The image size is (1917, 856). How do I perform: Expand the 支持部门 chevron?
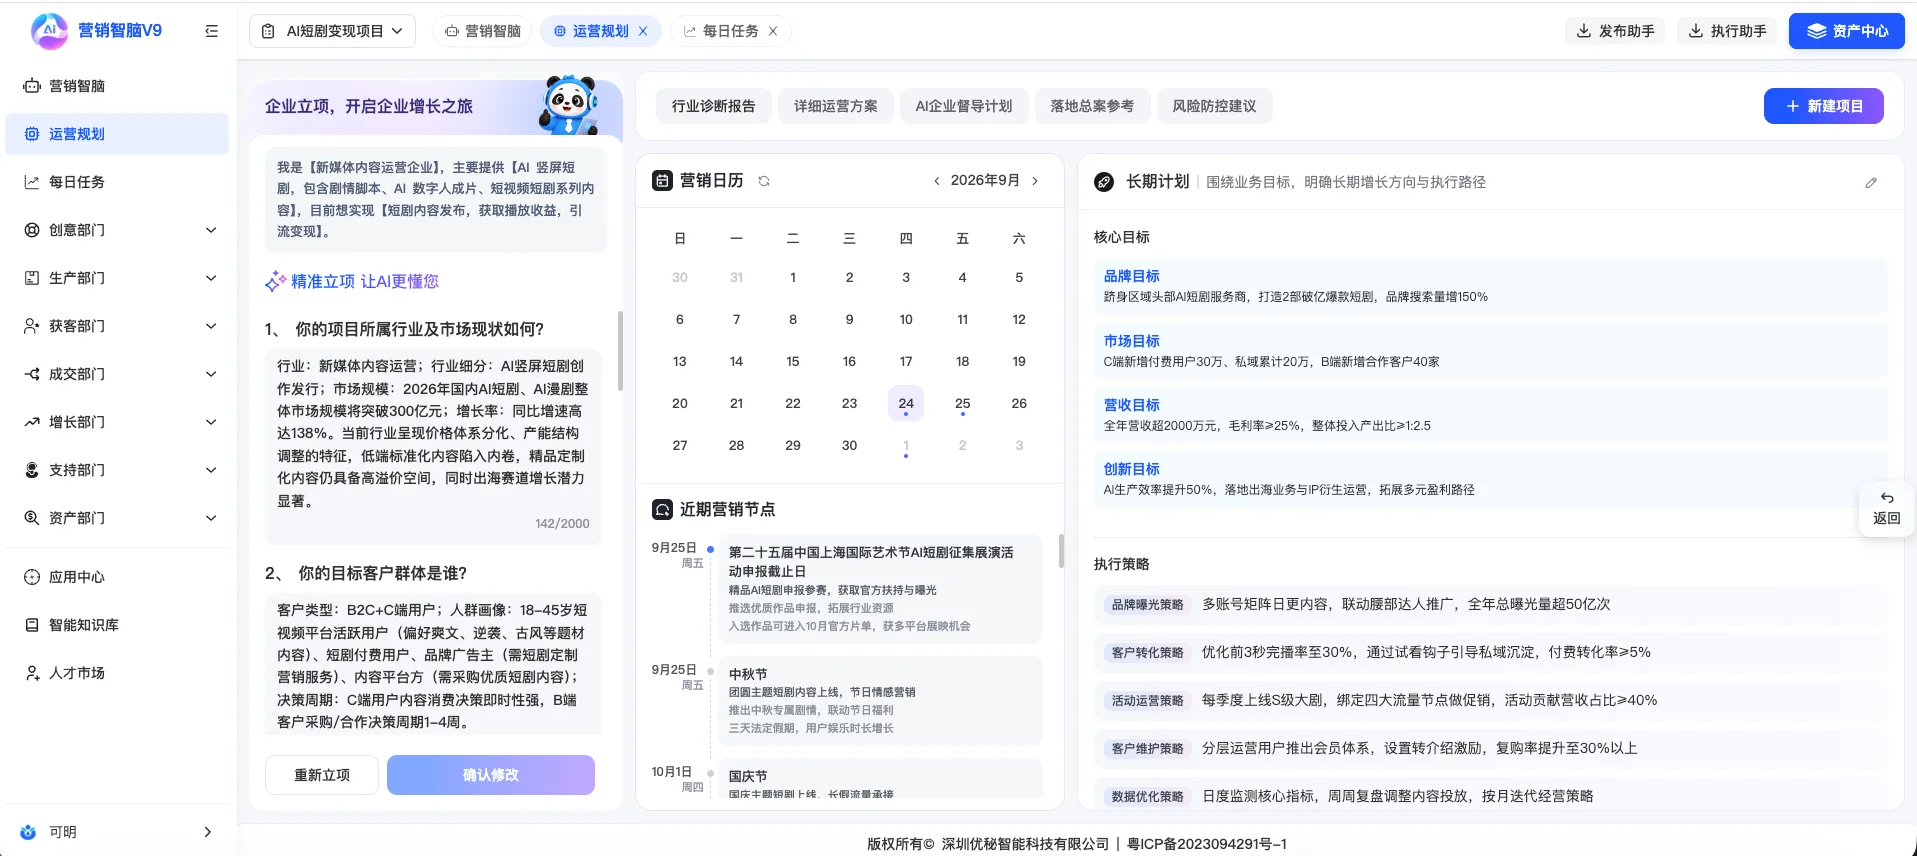(211, 470)
